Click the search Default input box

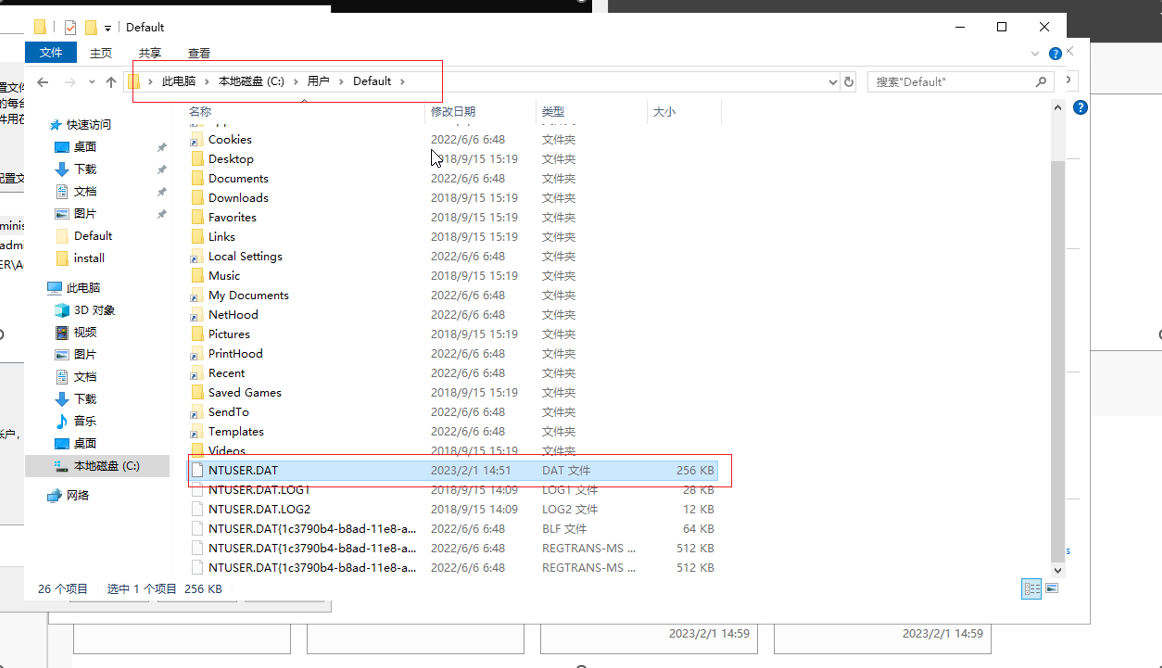click(952, 82)
